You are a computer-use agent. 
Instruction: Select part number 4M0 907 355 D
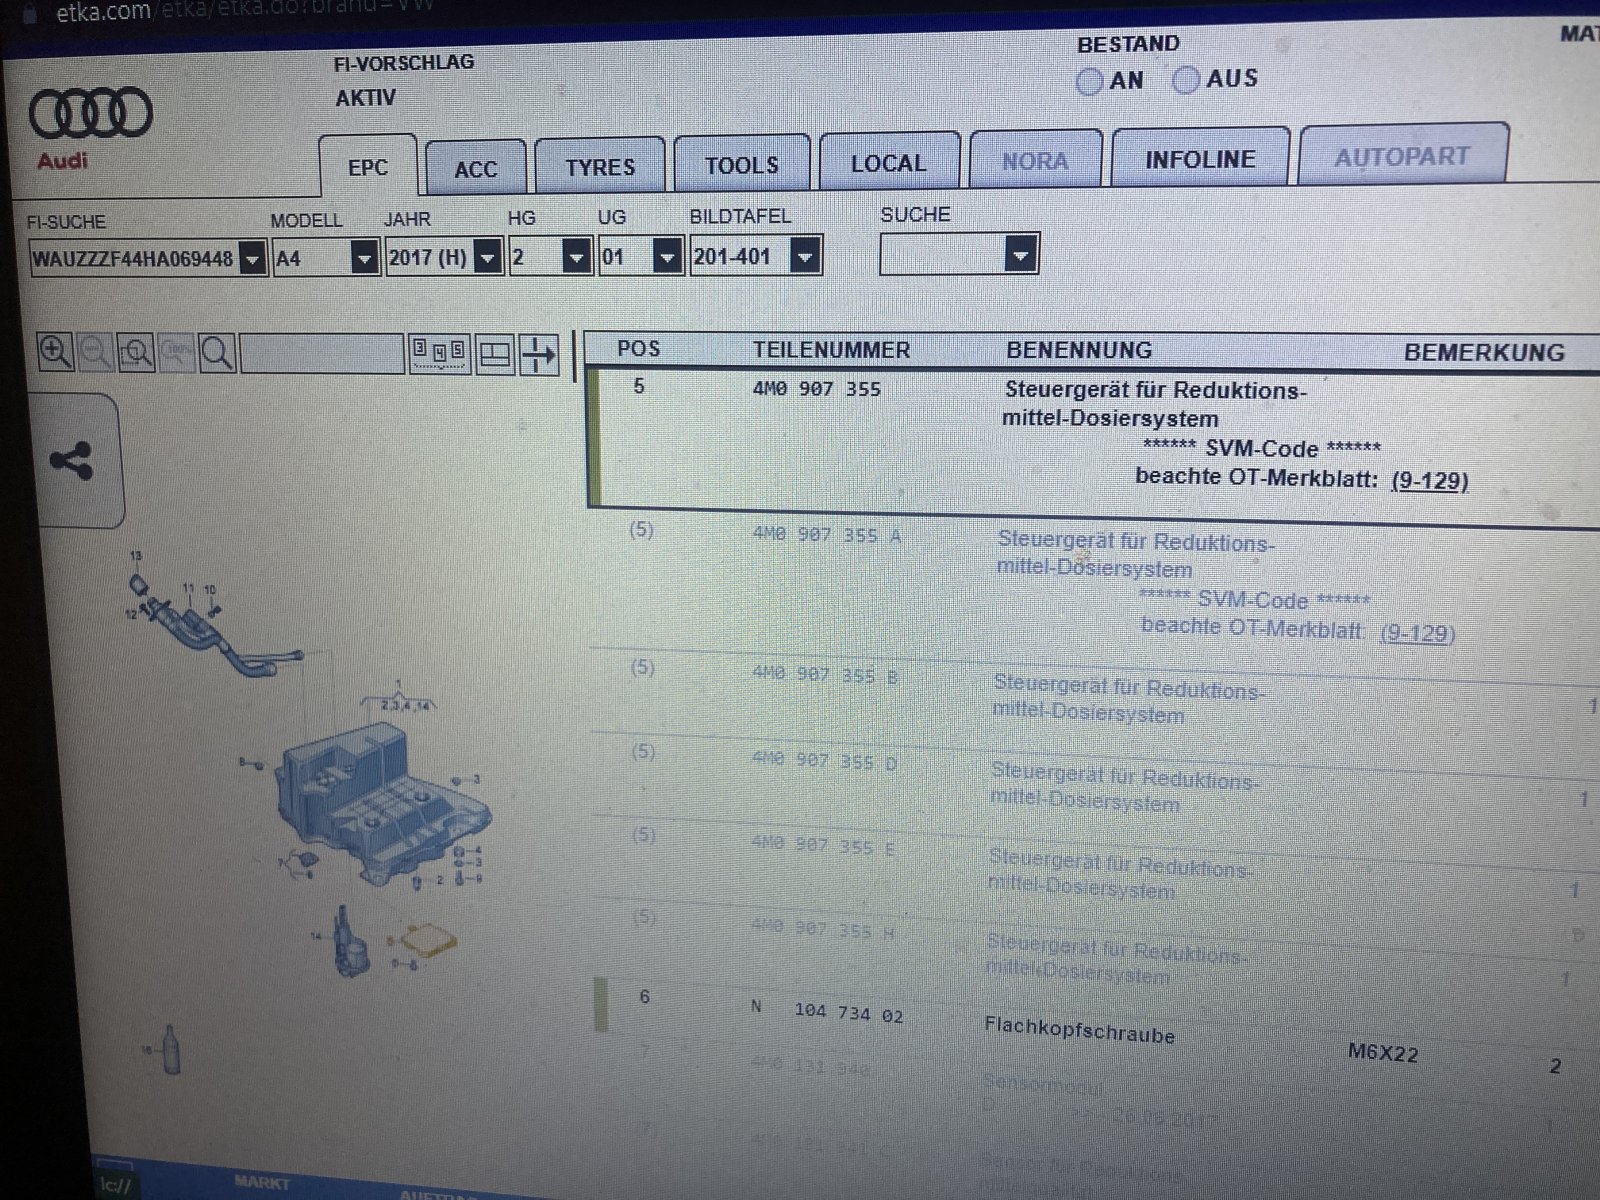[x=825, y=761]
